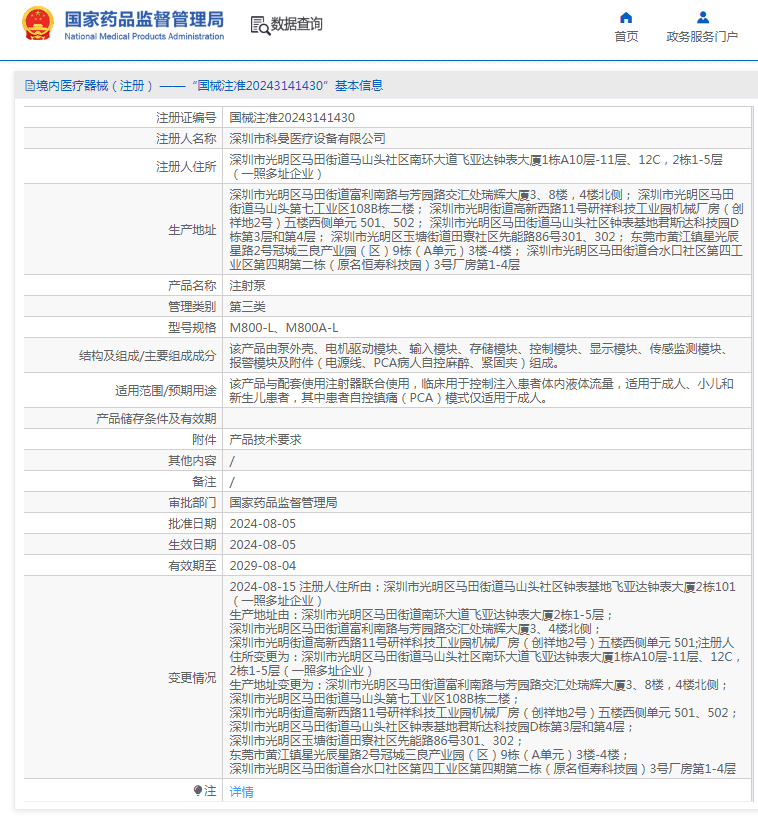
Task: Select the registration number 国械注准20243141430 value
Action: (x=292, y=118)
